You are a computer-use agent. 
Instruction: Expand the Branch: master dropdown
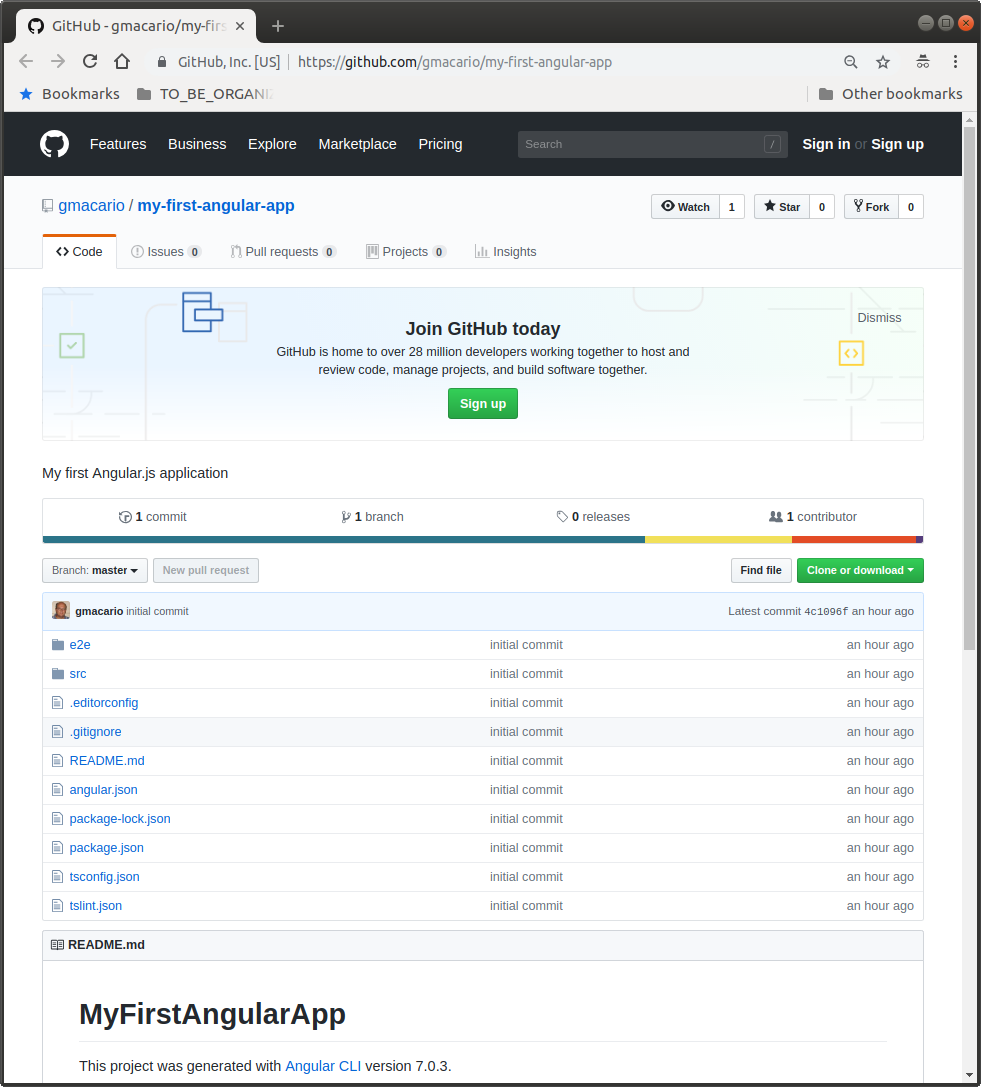[x=95, y=571]
